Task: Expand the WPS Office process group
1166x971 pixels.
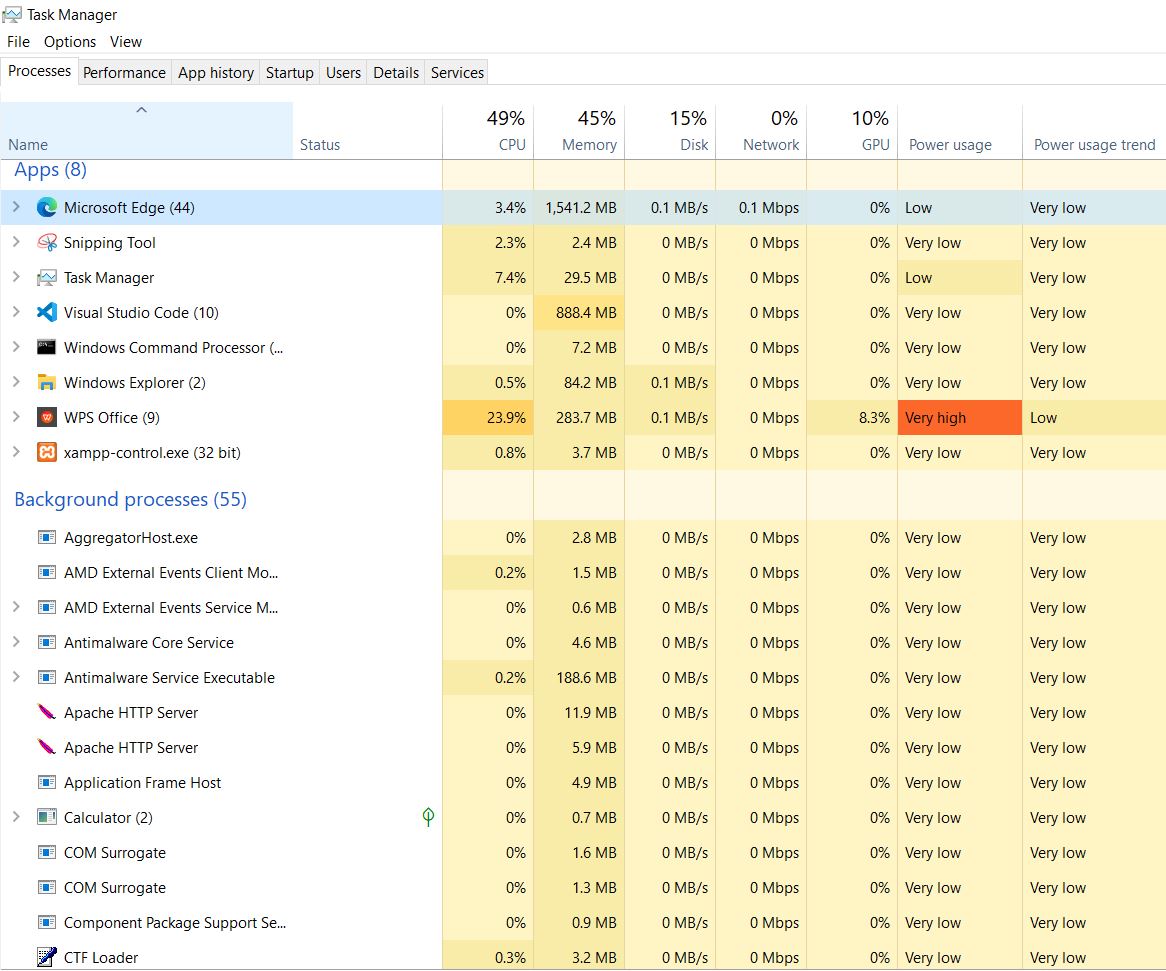Action: coord(16,418)
